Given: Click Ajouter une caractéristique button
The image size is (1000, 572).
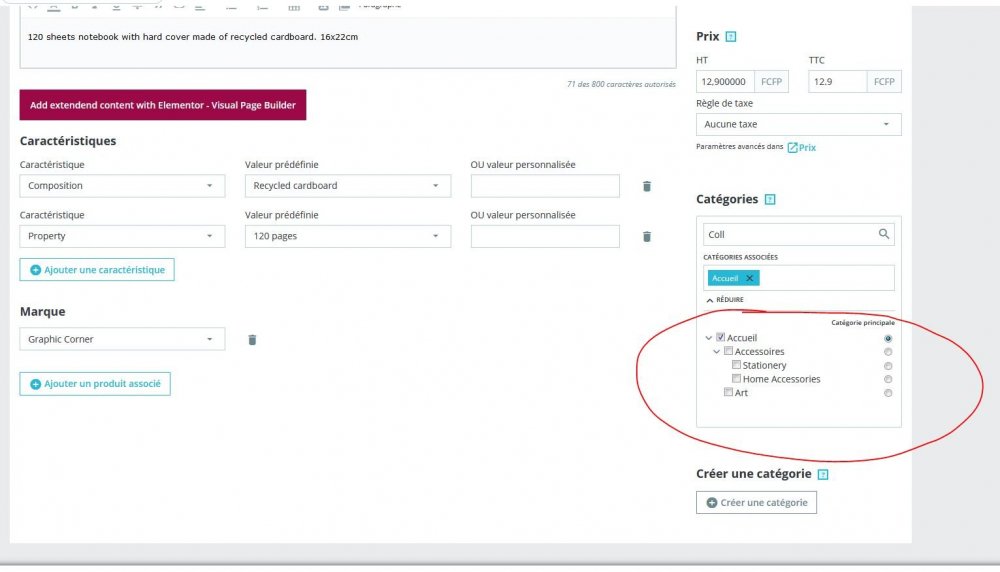Looking at the screenshot, I should 97,270.
